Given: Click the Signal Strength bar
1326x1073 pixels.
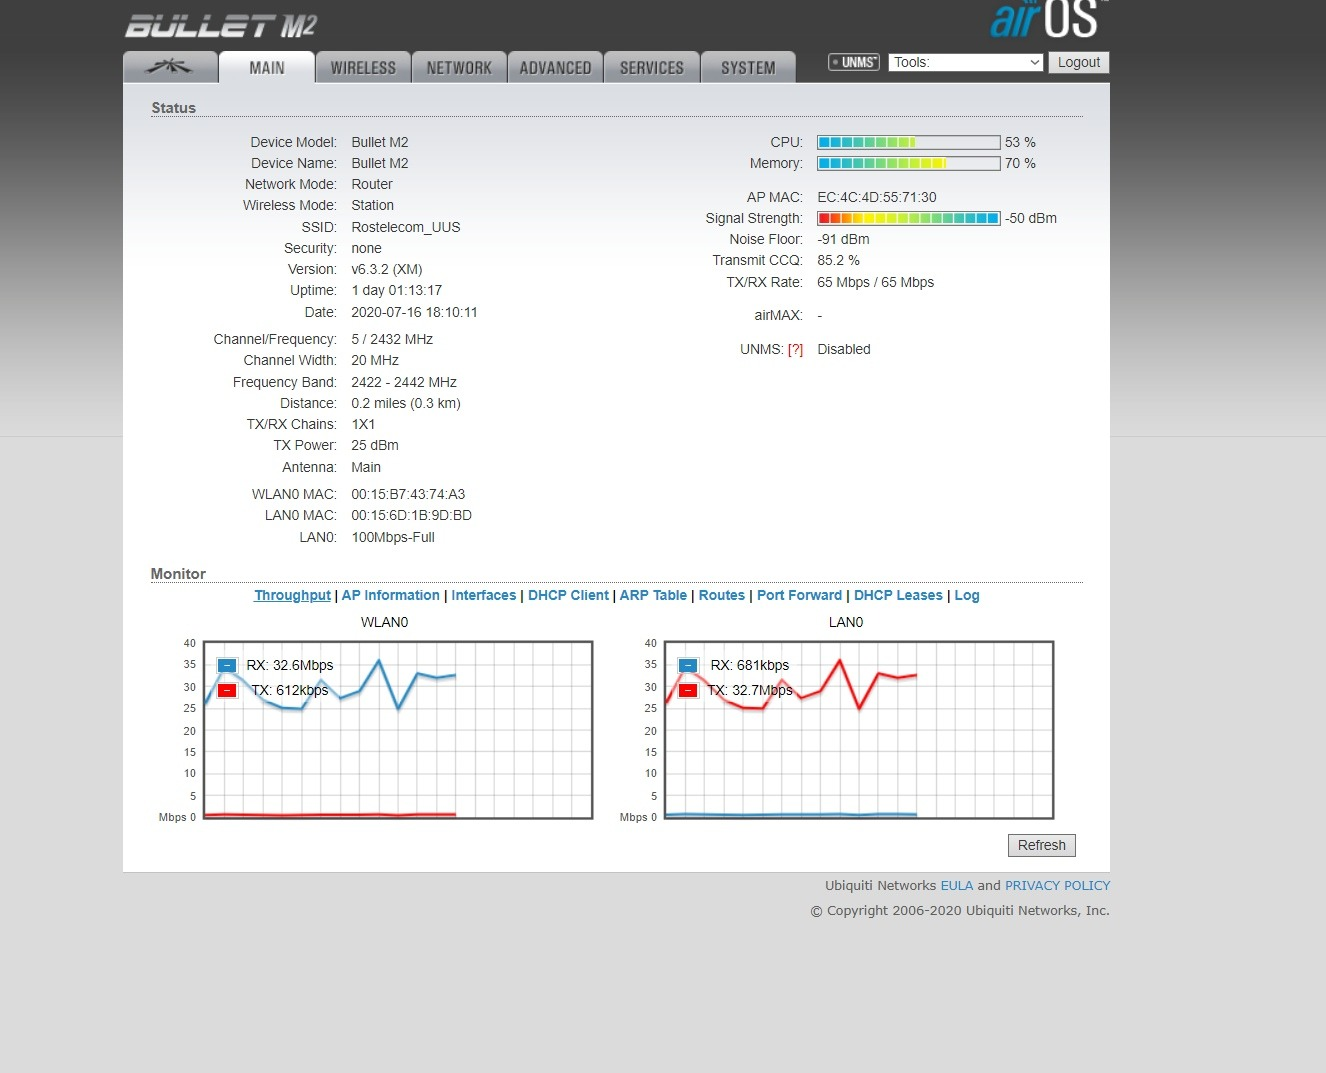Looking at the screenshot, I should point(909,218).
